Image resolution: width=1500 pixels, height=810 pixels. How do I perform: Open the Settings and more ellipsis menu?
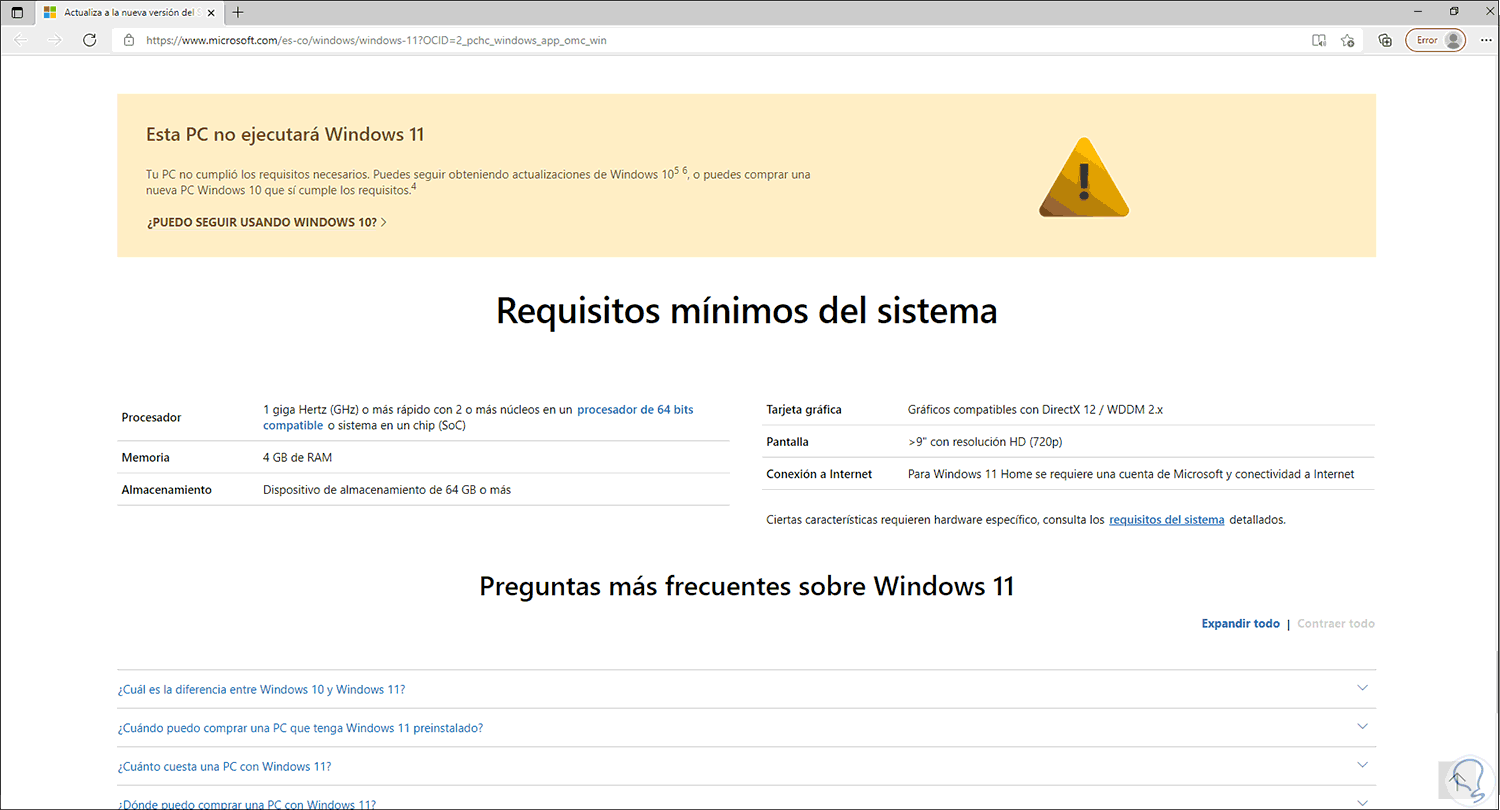tap(1484, 40)
